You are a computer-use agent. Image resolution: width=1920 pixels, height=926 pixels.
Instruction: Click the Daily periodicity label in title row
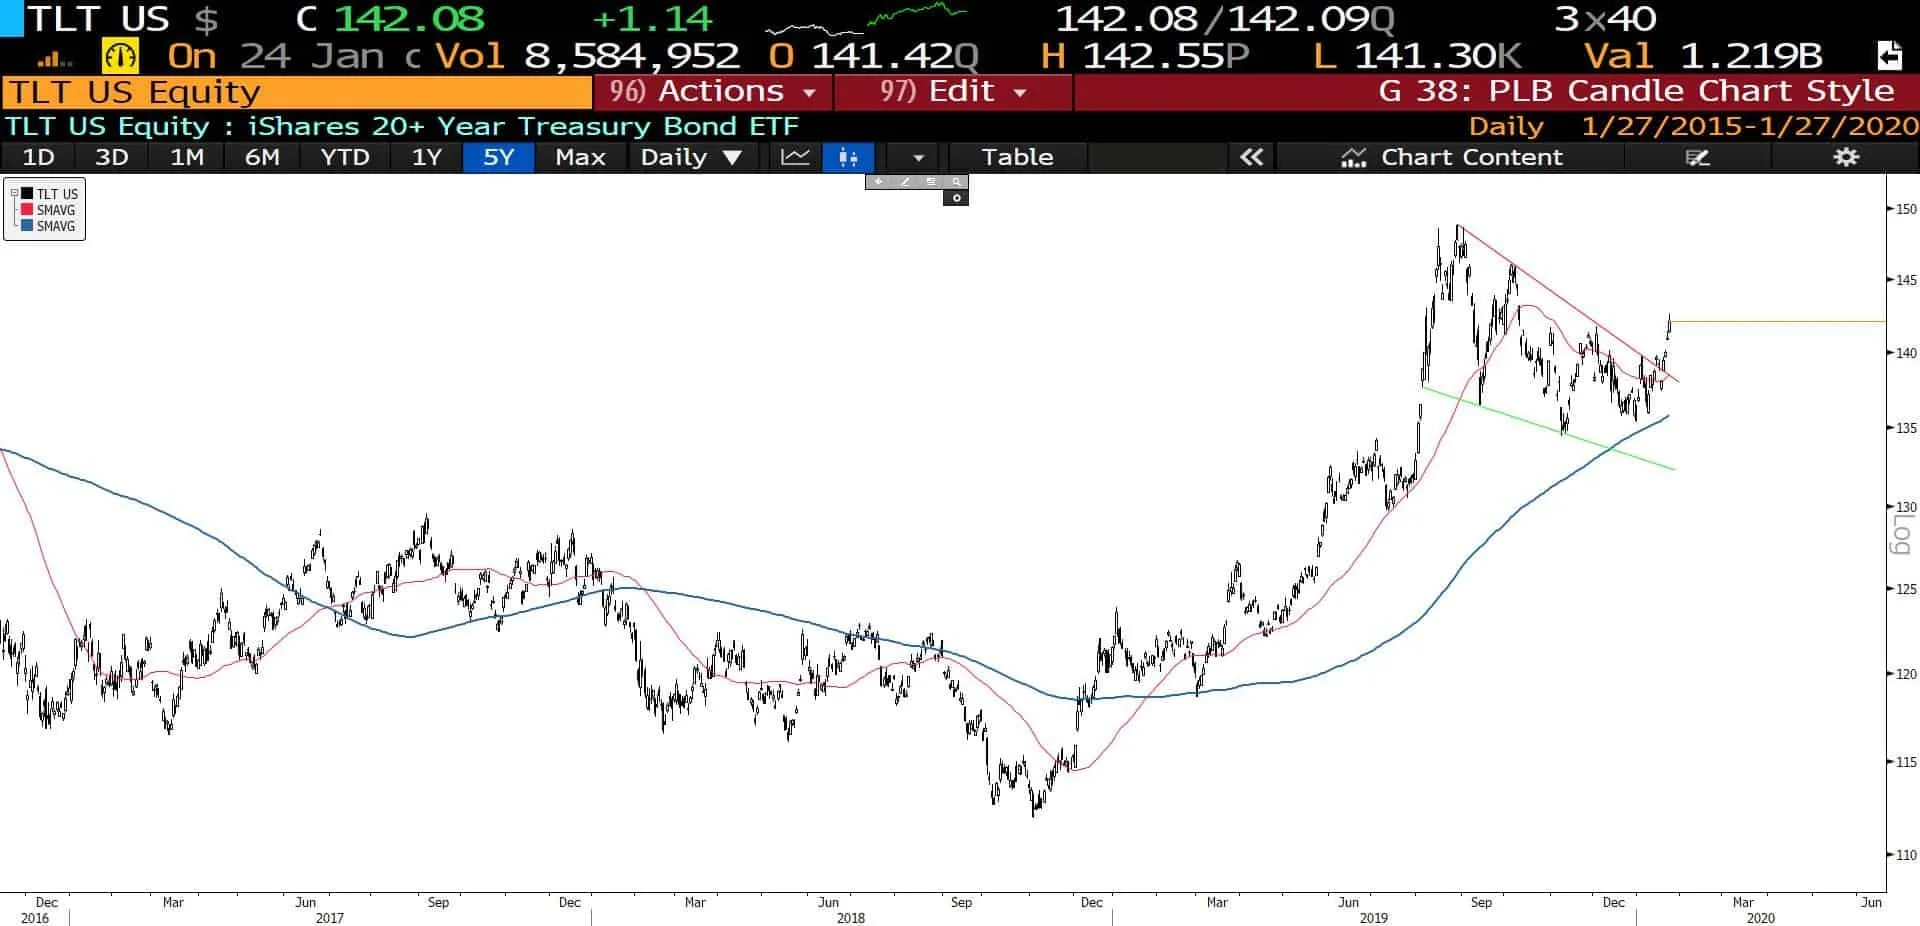pos(1505,127)
